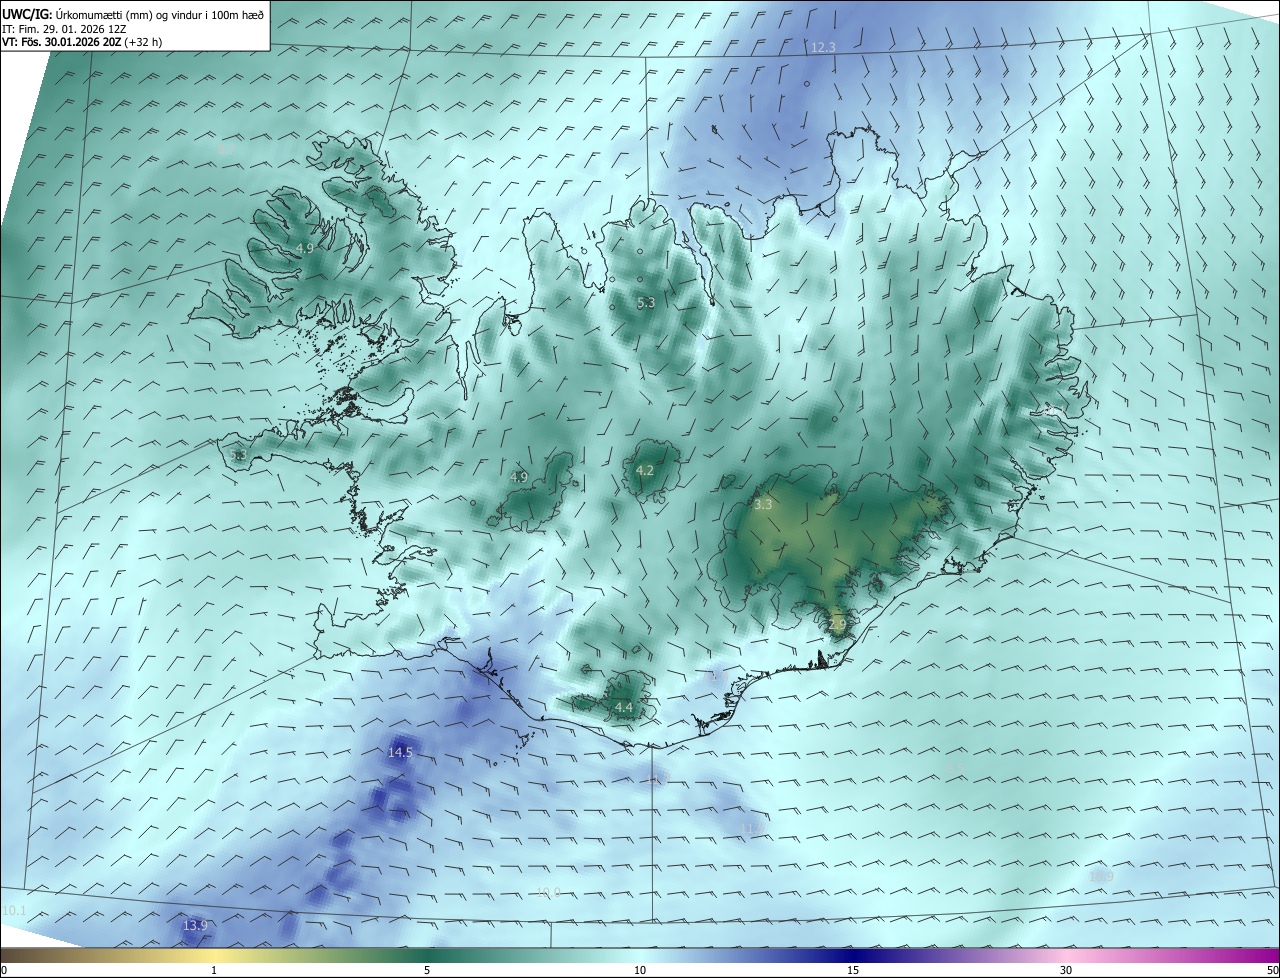Click the 15 label on the colour scale
Image resolution: width=1280 pixels, height=978 pixels.
pyautogui.click(x=853, y=970)
